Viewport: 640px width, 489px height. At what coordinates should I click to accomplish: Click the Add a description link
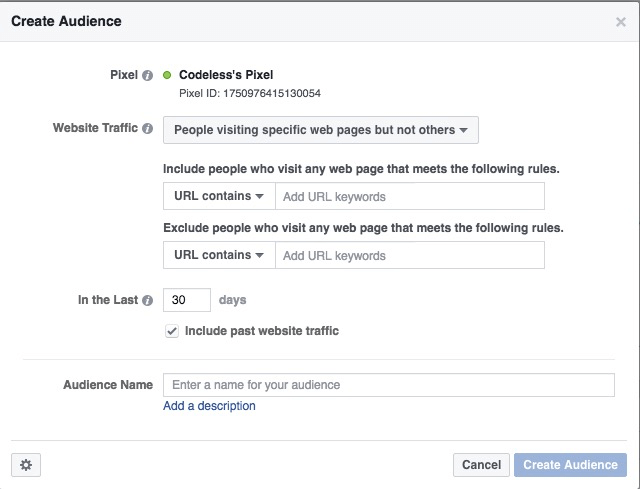click(x=209, y=406)
